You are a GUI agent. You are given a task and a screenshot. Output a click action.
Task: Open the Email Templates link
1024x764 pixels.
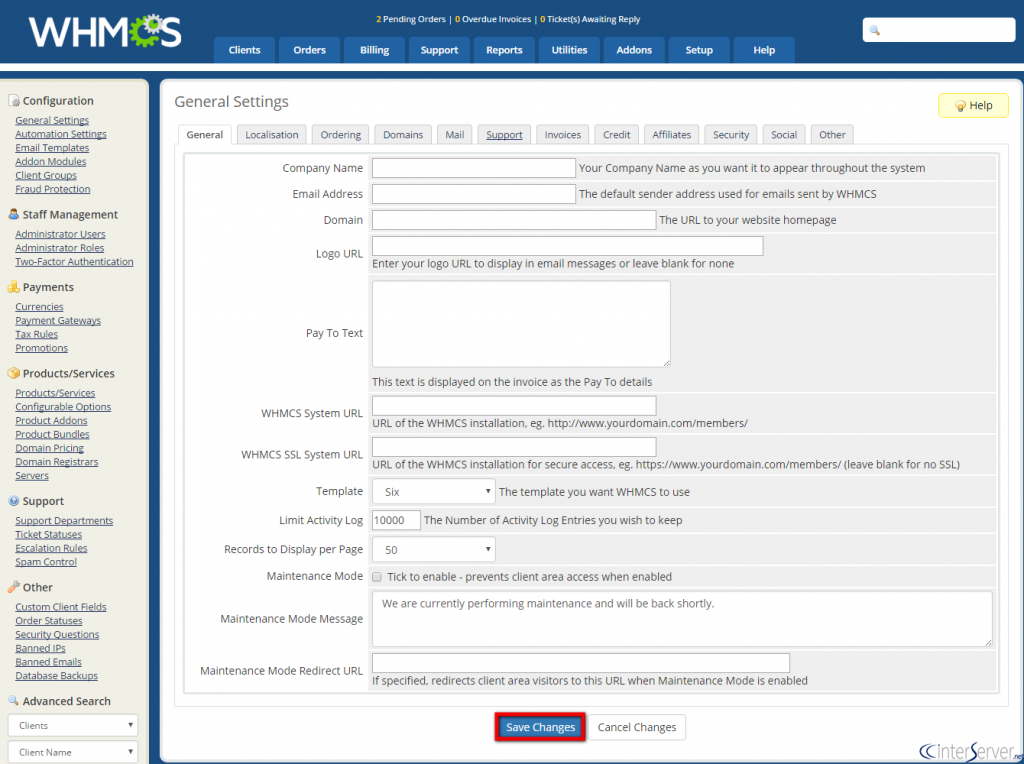click(52, 148)
